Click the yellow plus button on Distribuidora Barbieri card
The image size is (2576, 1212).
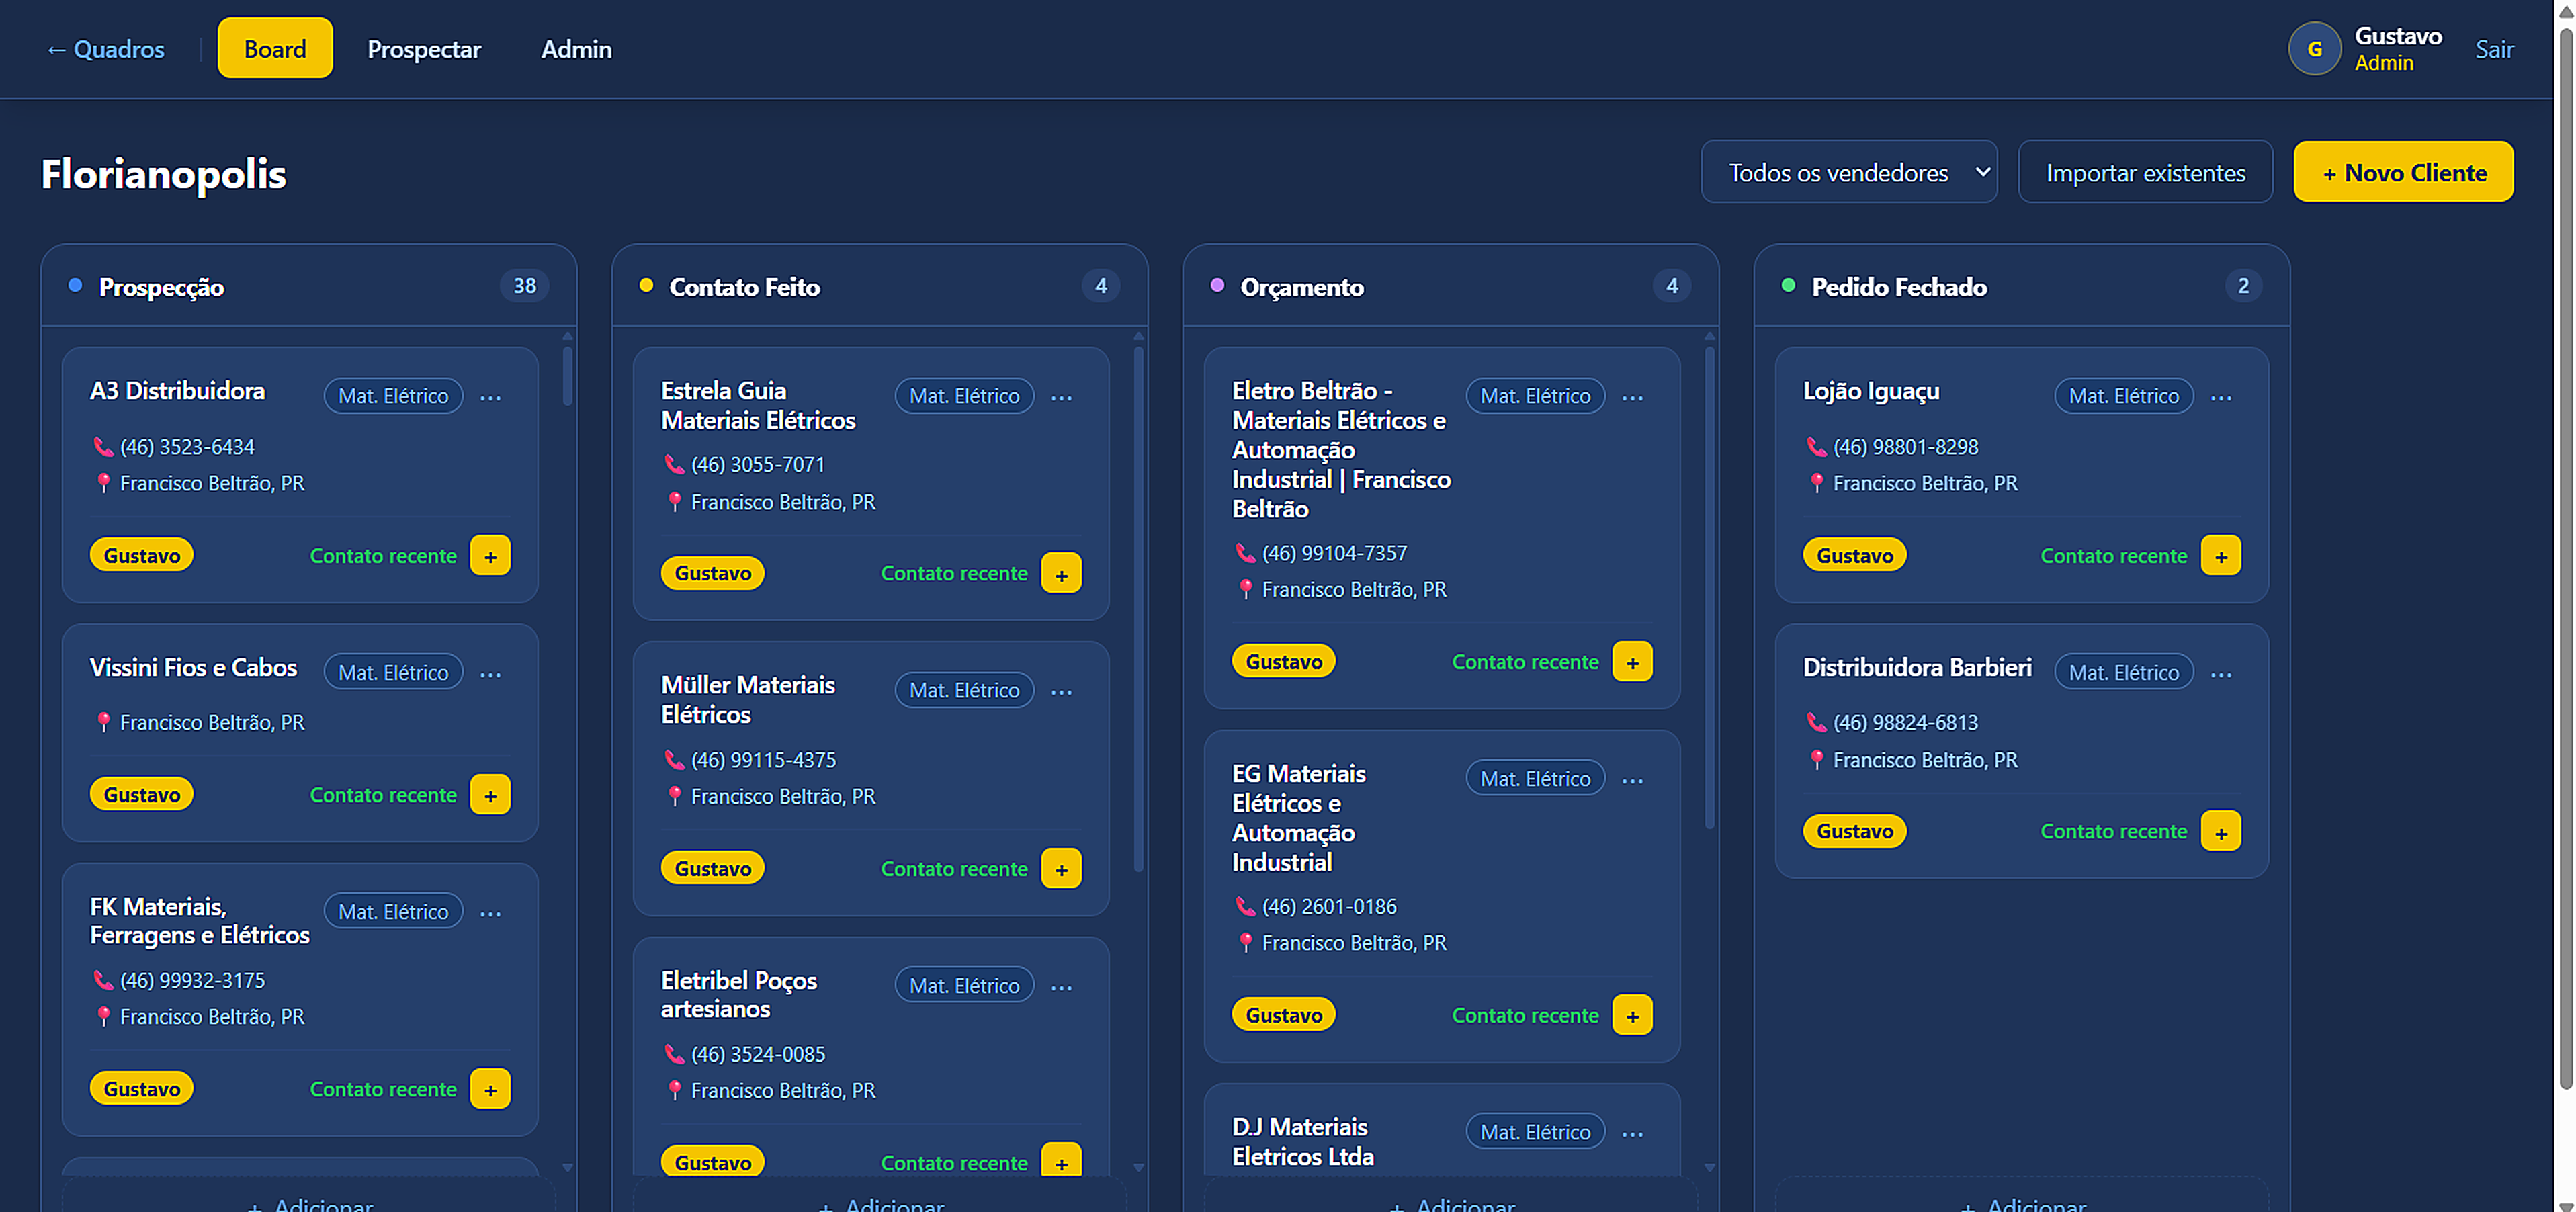pyautogui.click(x=2221, y=832)
